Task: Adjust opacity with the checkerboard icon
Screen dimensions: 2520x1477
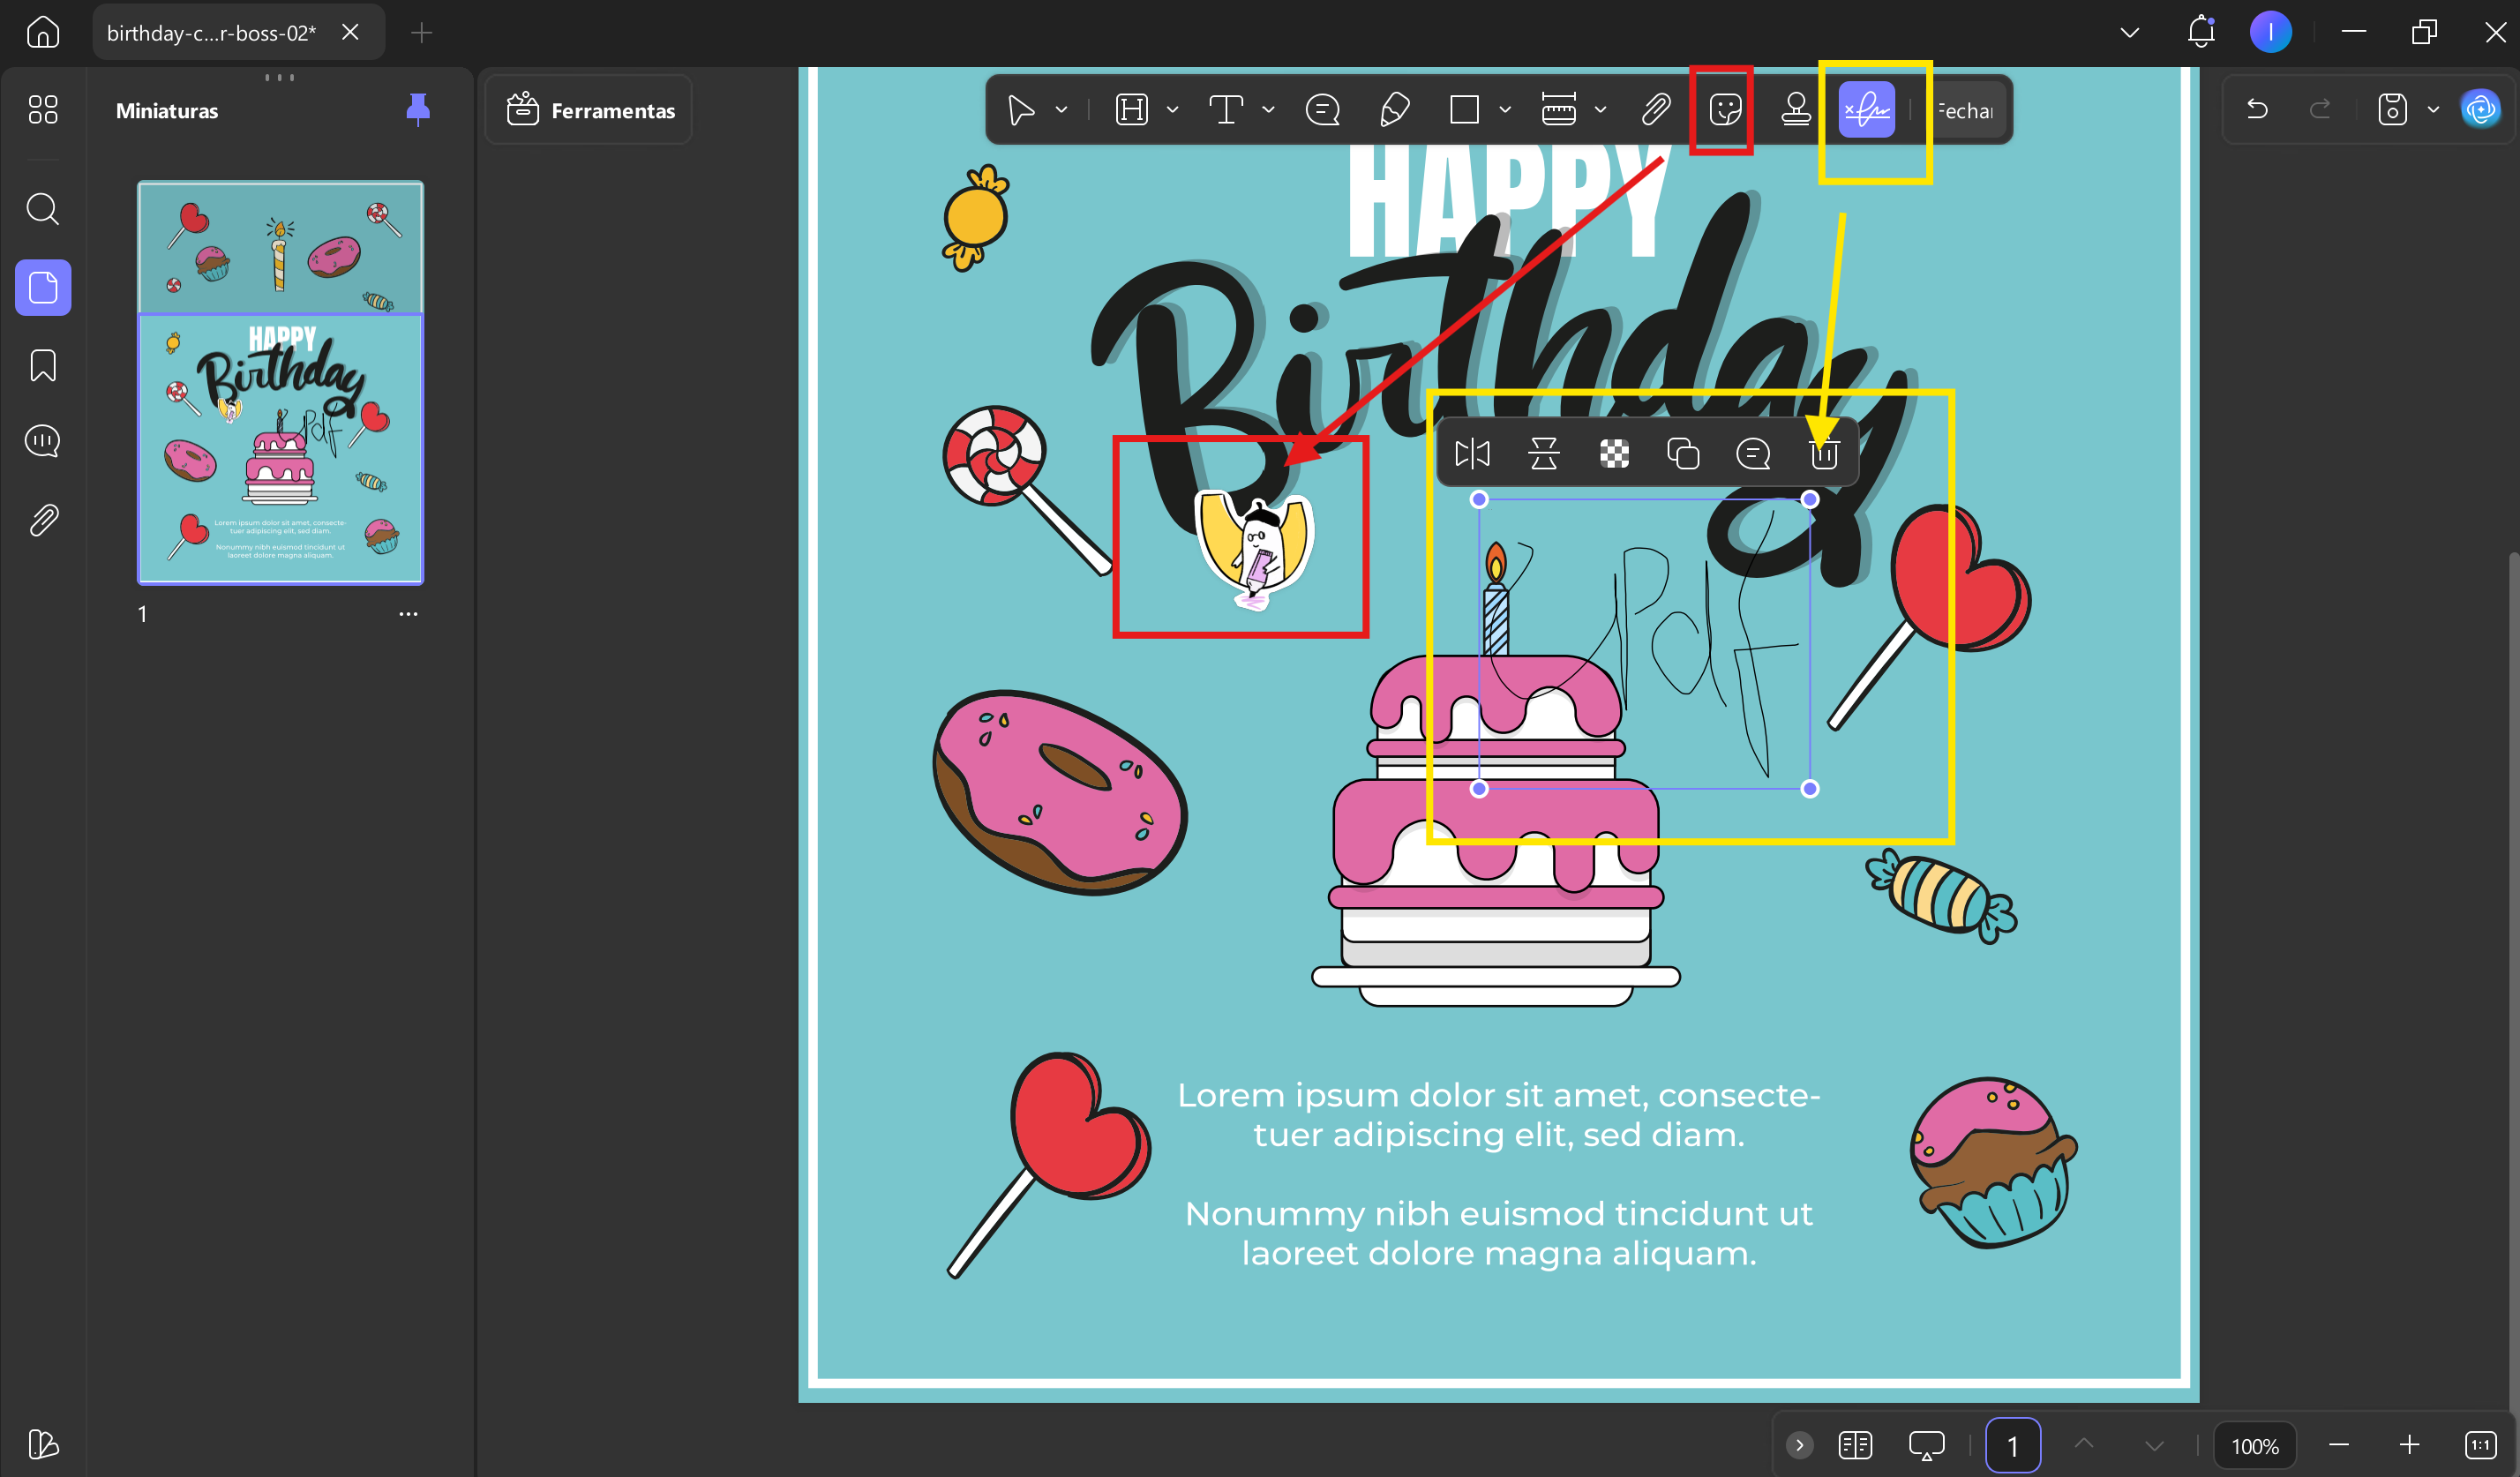Action: coord(1614,454)
